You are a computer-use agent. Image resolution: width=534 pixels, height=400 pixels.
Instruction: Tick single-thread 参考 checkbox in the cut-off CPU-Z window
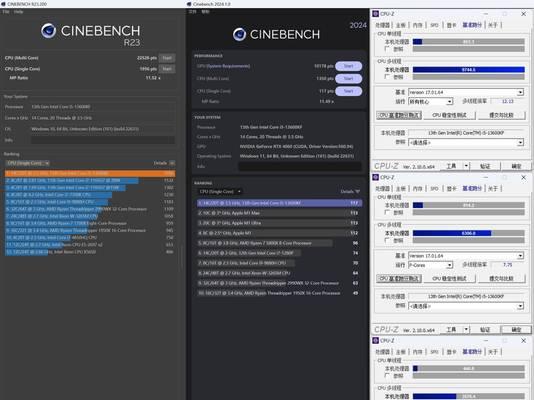(x=387, y=376)
